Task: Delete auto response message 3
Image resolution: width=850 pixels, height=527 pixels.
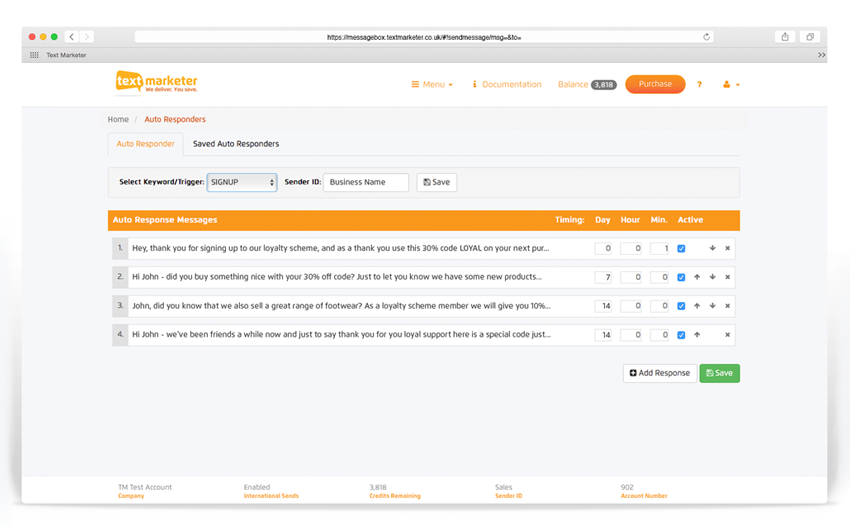Action: (727, 306)
